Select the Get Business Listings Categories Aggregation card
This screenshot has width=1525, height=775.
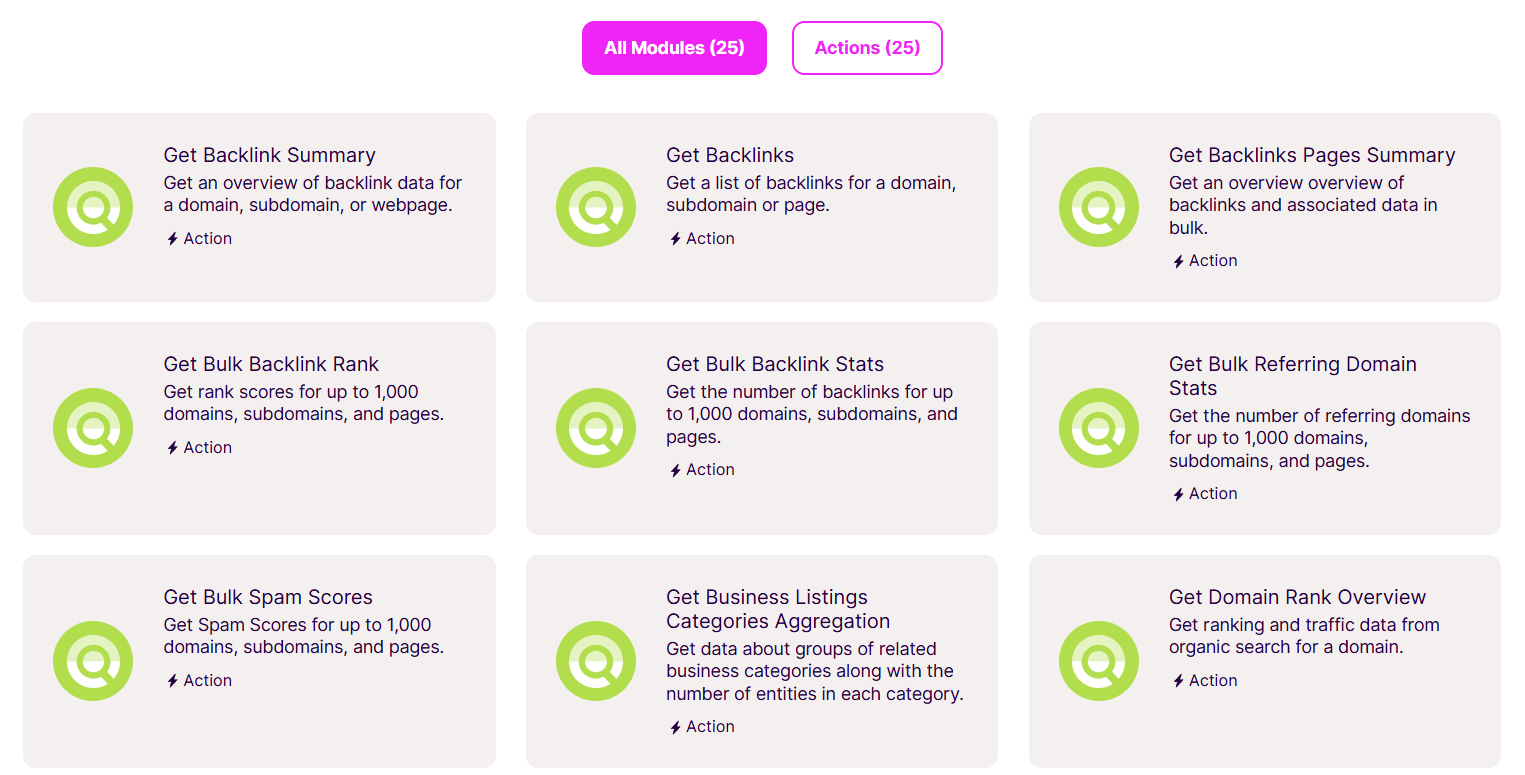(x=761, y=661)
